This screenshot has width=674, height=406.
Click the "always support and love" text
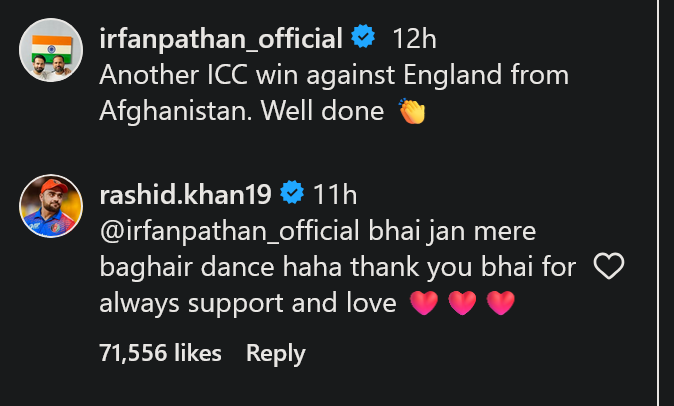pos(249,303)
